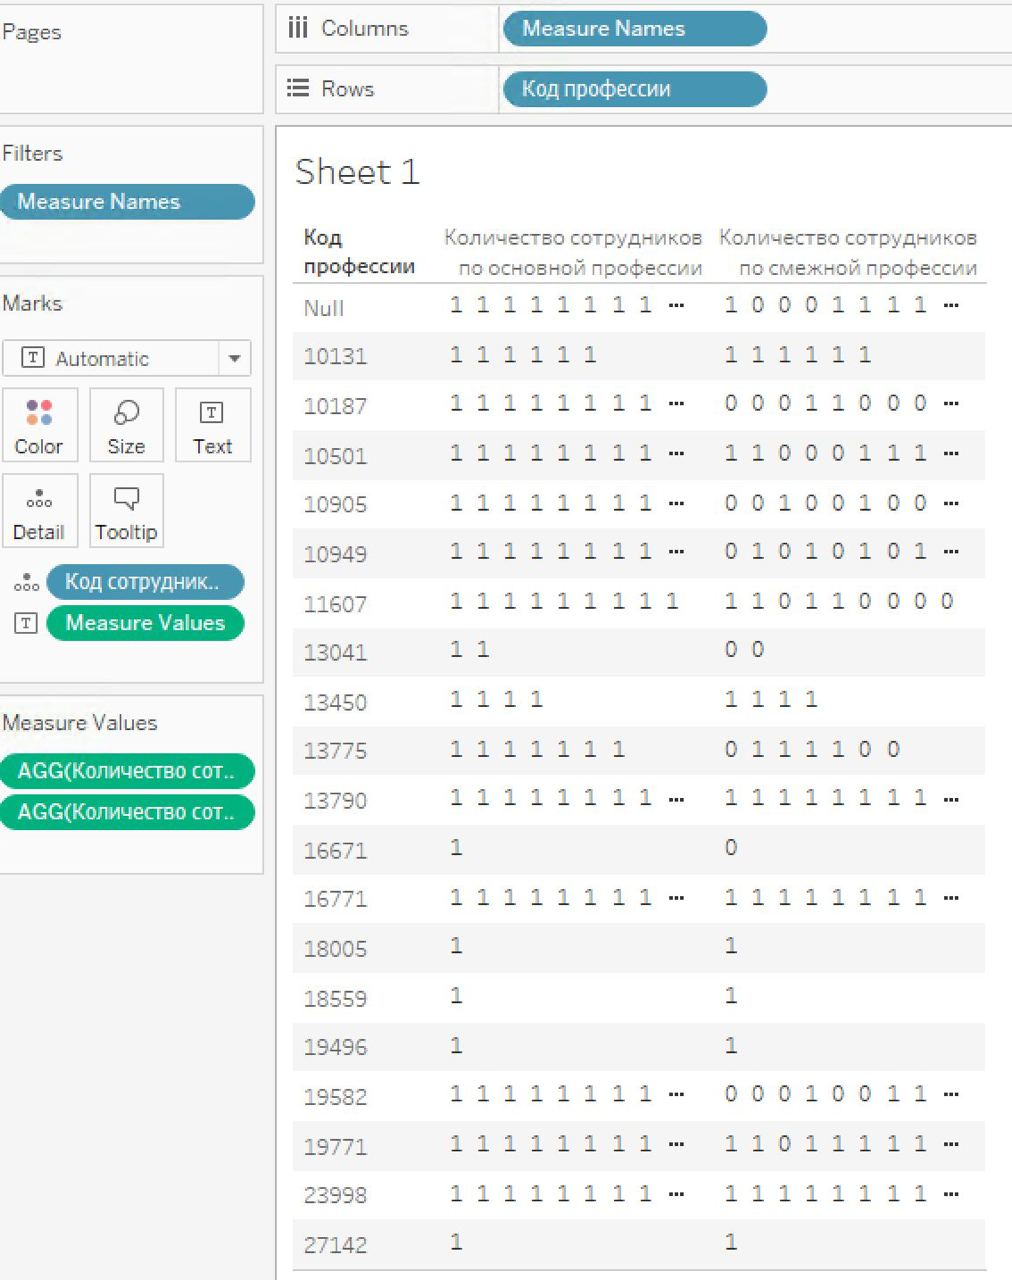
Task: Click the Pages shelf label
Action: click(31, 32)
